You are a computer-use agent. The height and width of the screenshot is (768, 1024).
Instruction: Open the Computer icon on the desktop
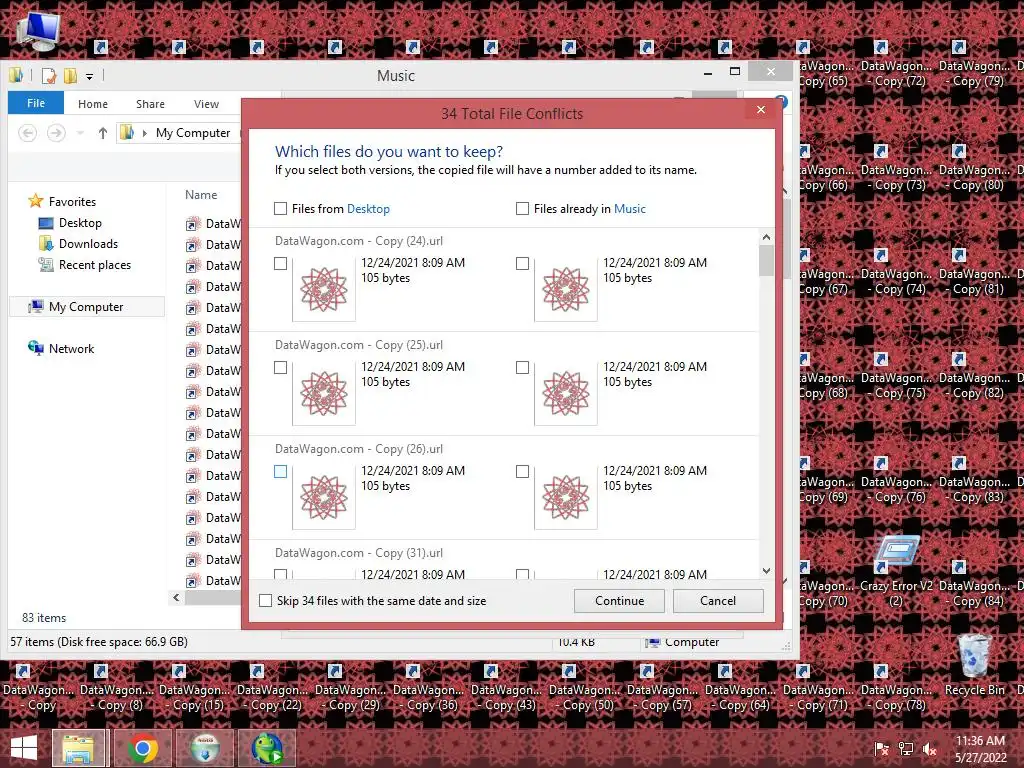tap(39, 31)
